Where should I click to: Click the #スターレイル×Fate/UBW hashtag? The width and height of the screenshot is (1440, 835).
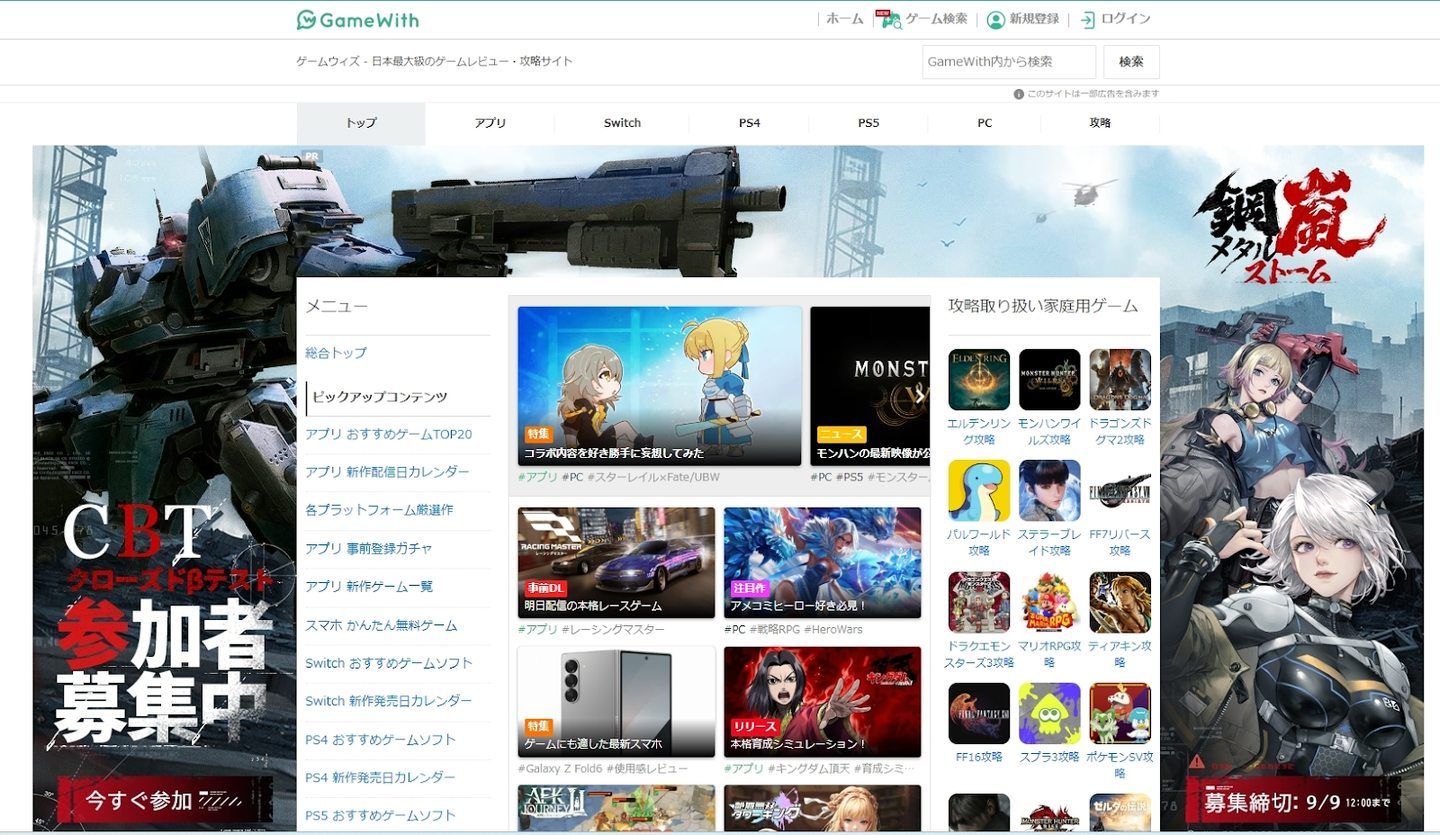[x=653, y=478]
